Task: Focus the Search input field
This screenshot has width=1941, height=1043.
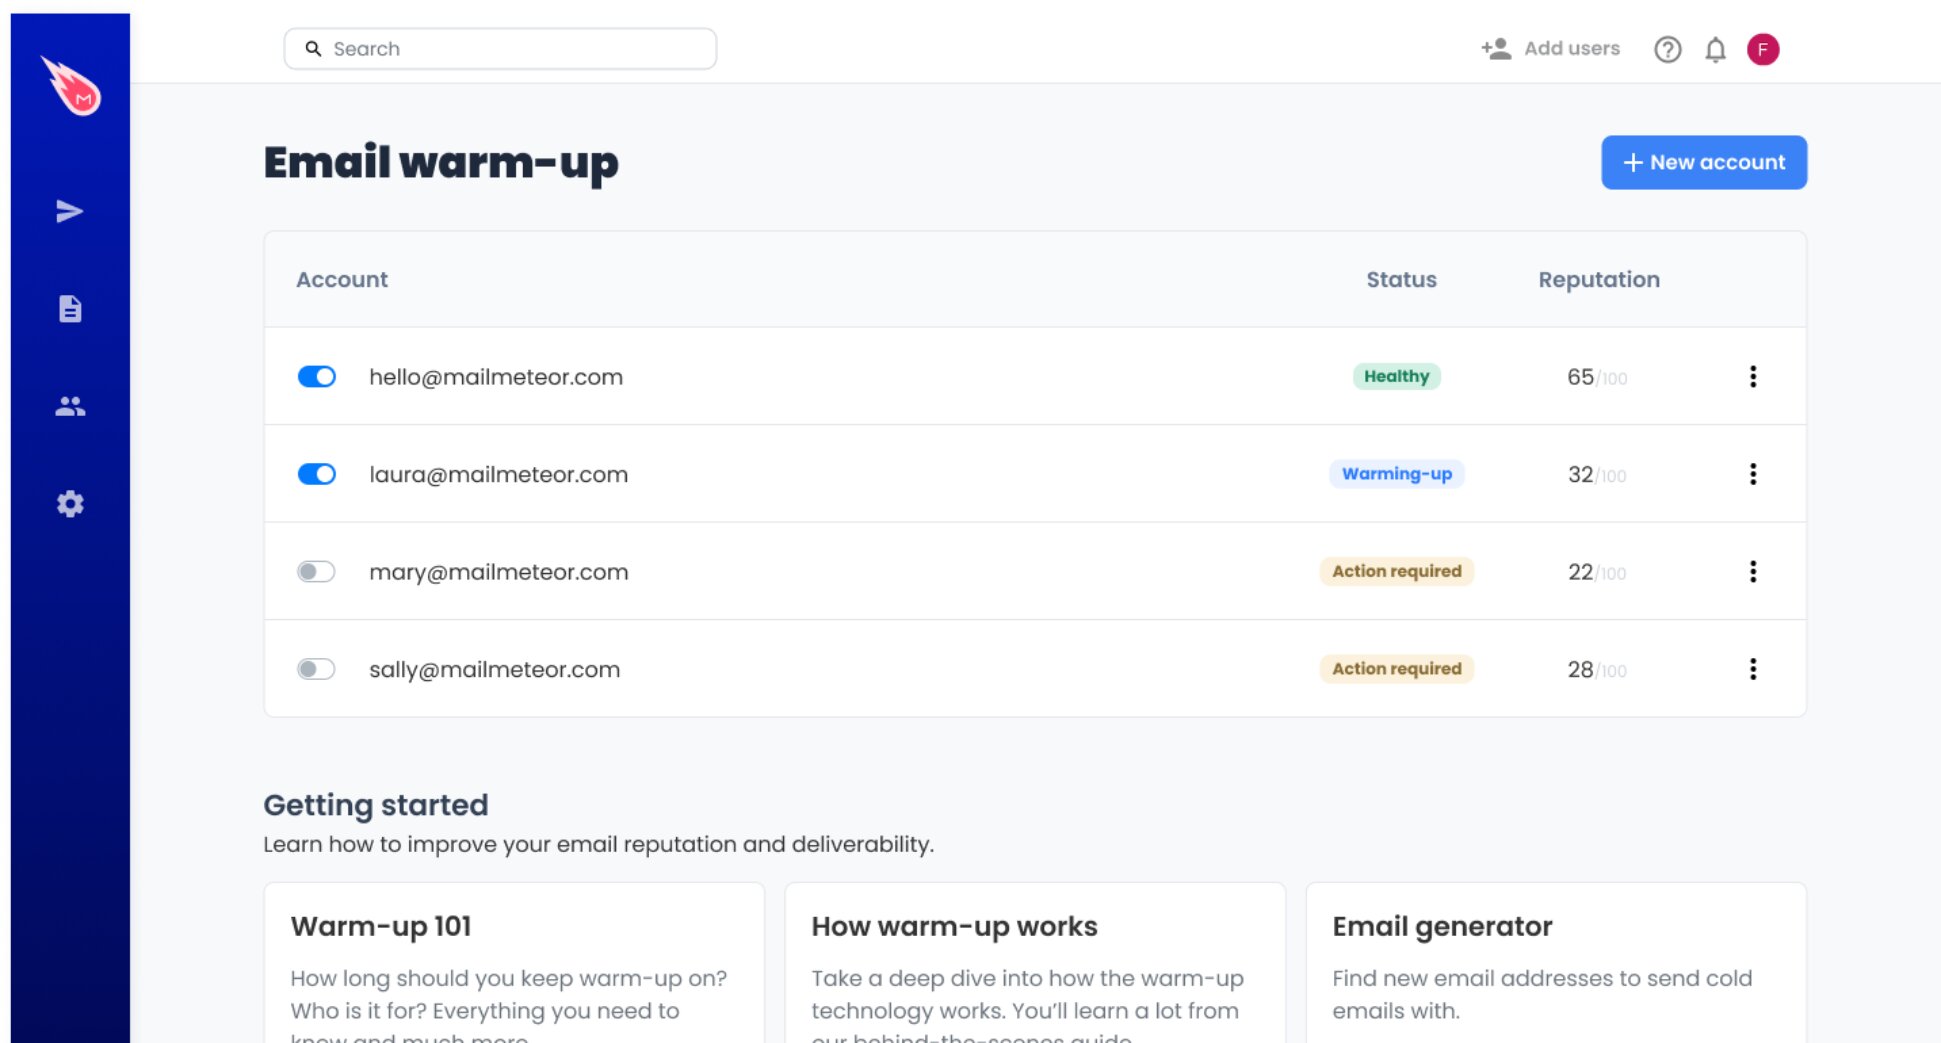Action: pos(500,49)
